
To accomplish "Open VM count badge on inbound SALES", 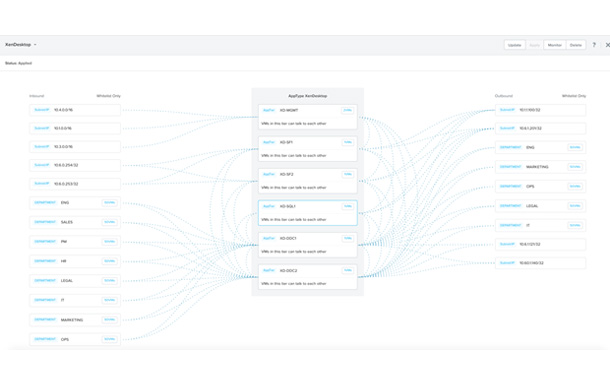I will (x=109, y=222).
